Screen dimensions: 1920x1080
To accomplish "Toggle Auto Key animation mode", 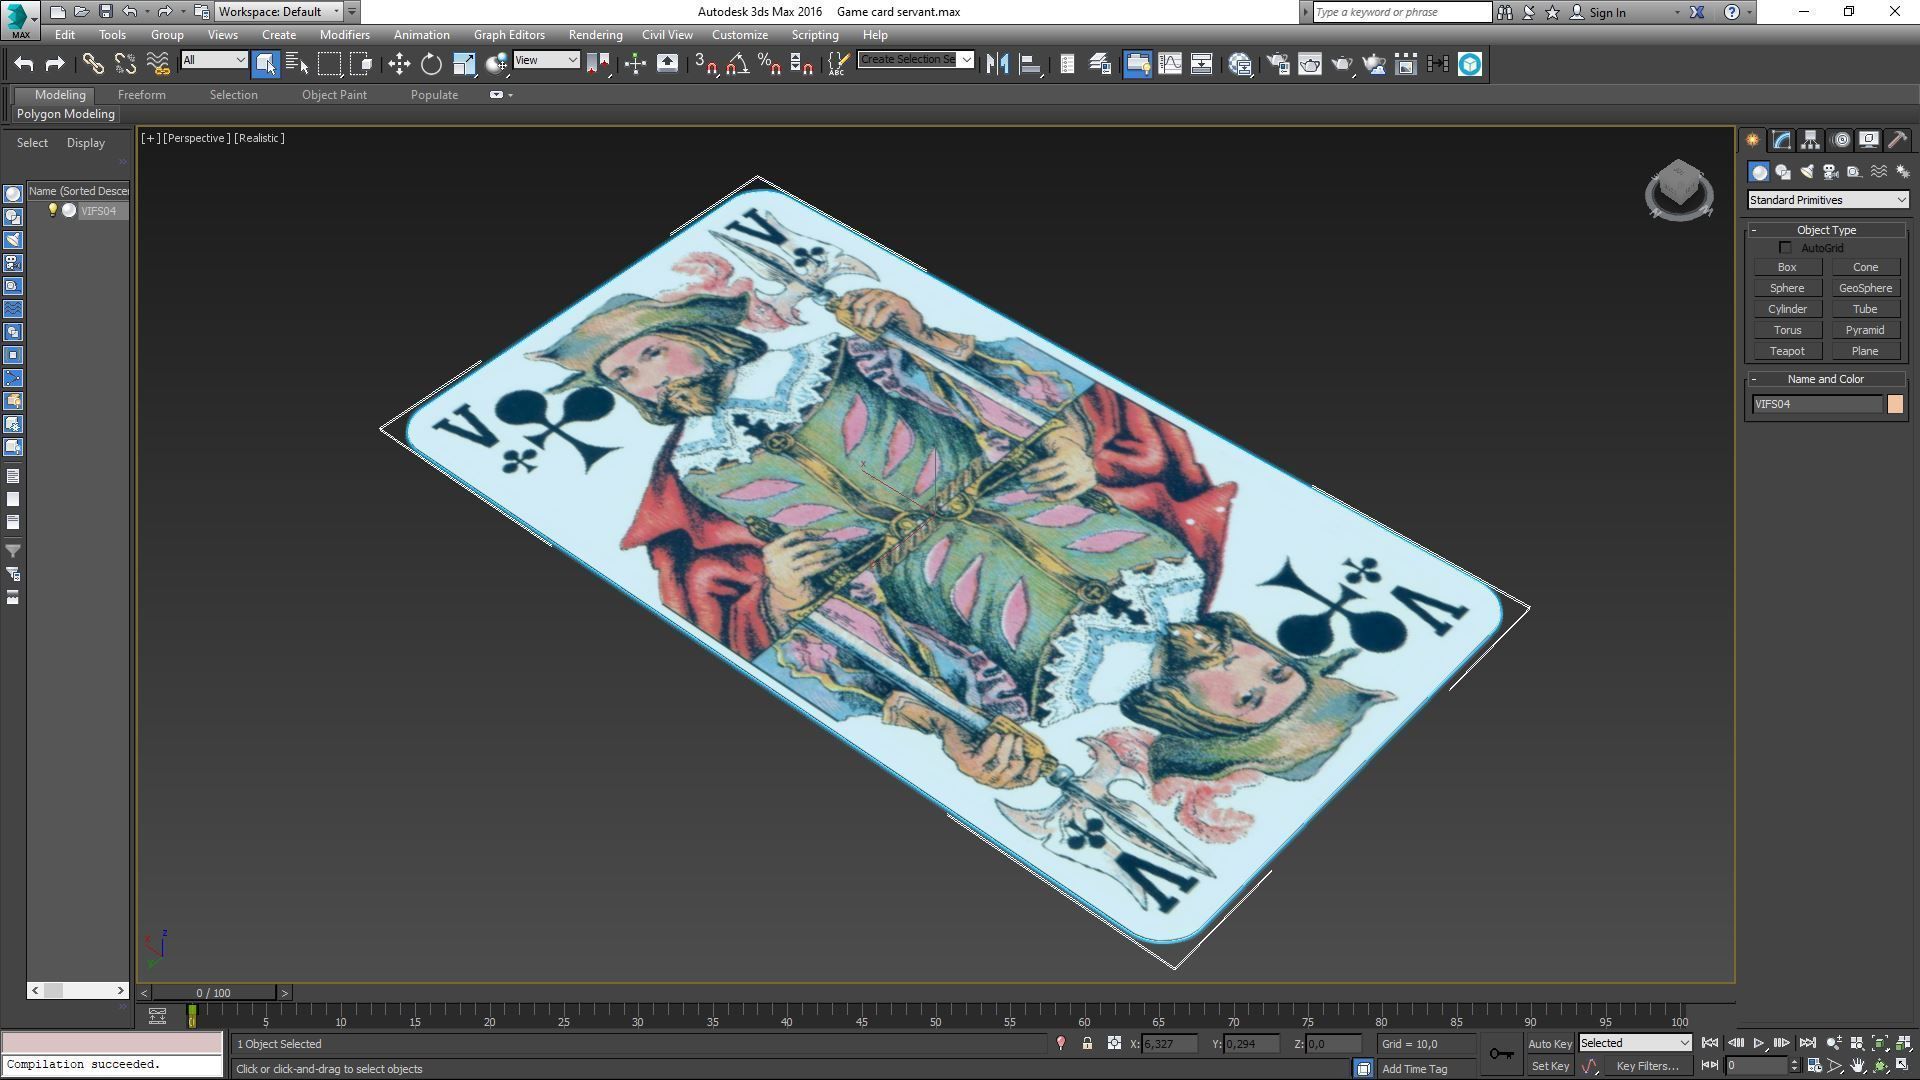I will pos(1550,1043).
